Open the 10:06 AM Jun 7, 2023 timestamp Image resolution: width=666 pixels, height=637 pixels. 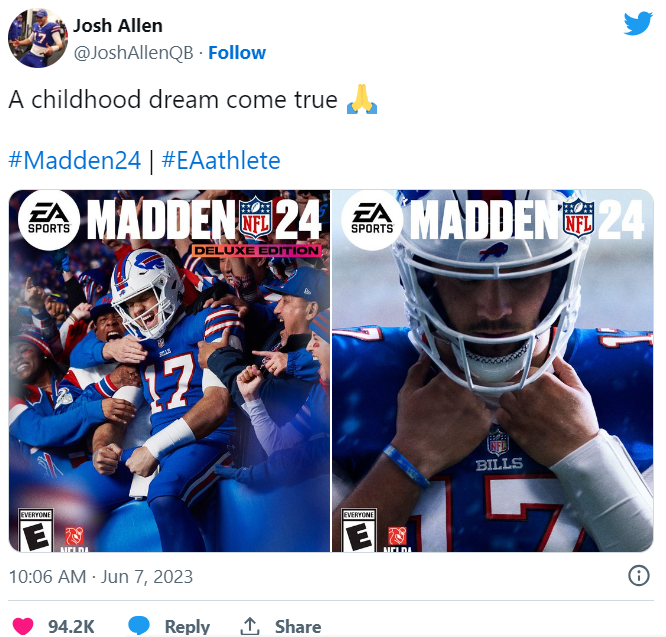click(x=101, y=576)
